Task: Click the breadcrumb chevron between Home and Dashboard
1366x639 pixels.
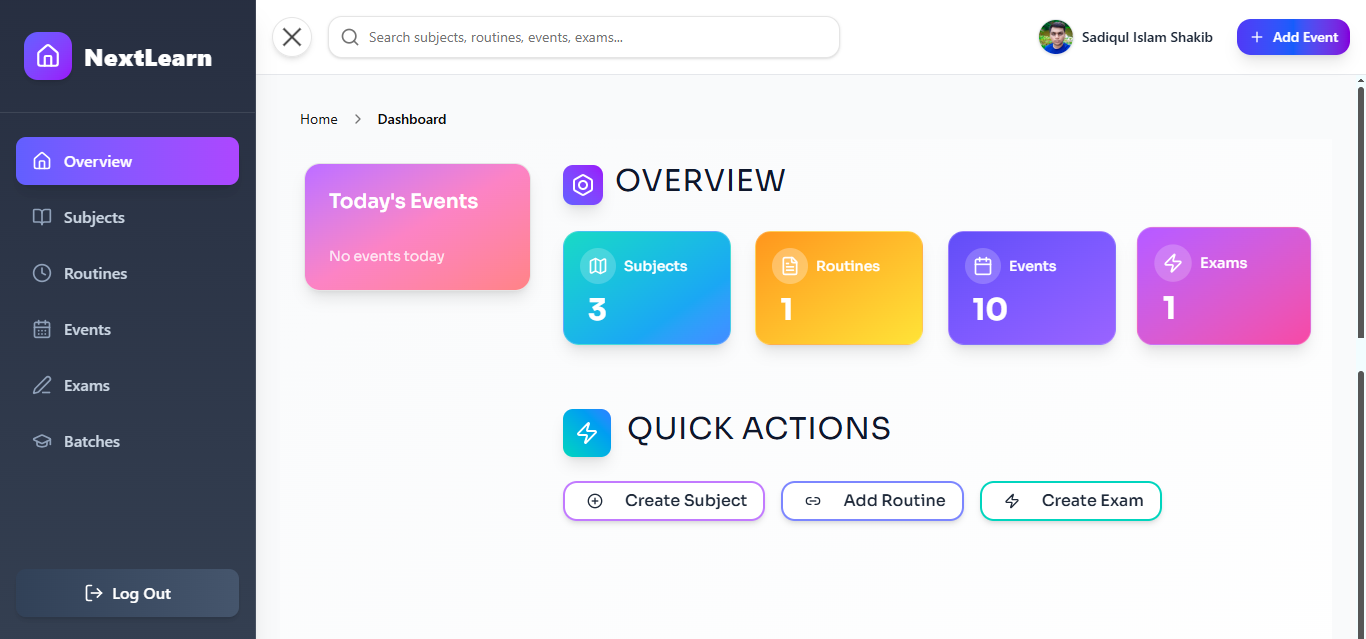Action: pos(357,118)
